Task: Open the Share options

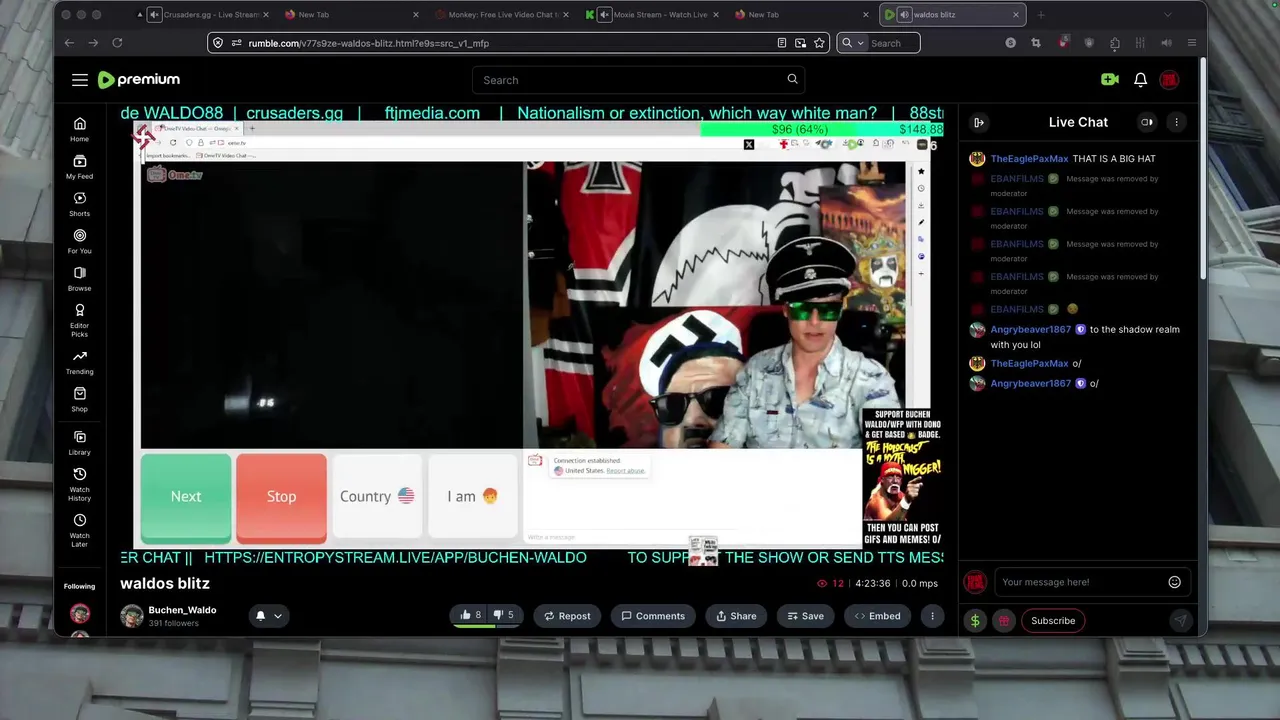Action: pos(736,616)
